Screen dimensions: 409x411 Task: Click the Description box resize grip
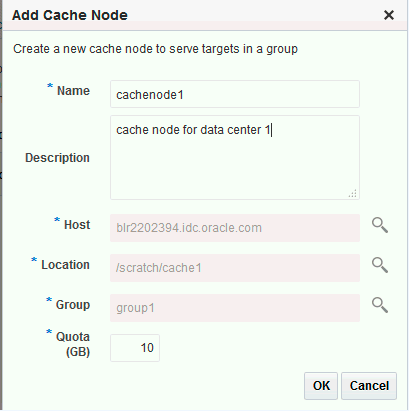pyautogui.click(x=353, y=193)
